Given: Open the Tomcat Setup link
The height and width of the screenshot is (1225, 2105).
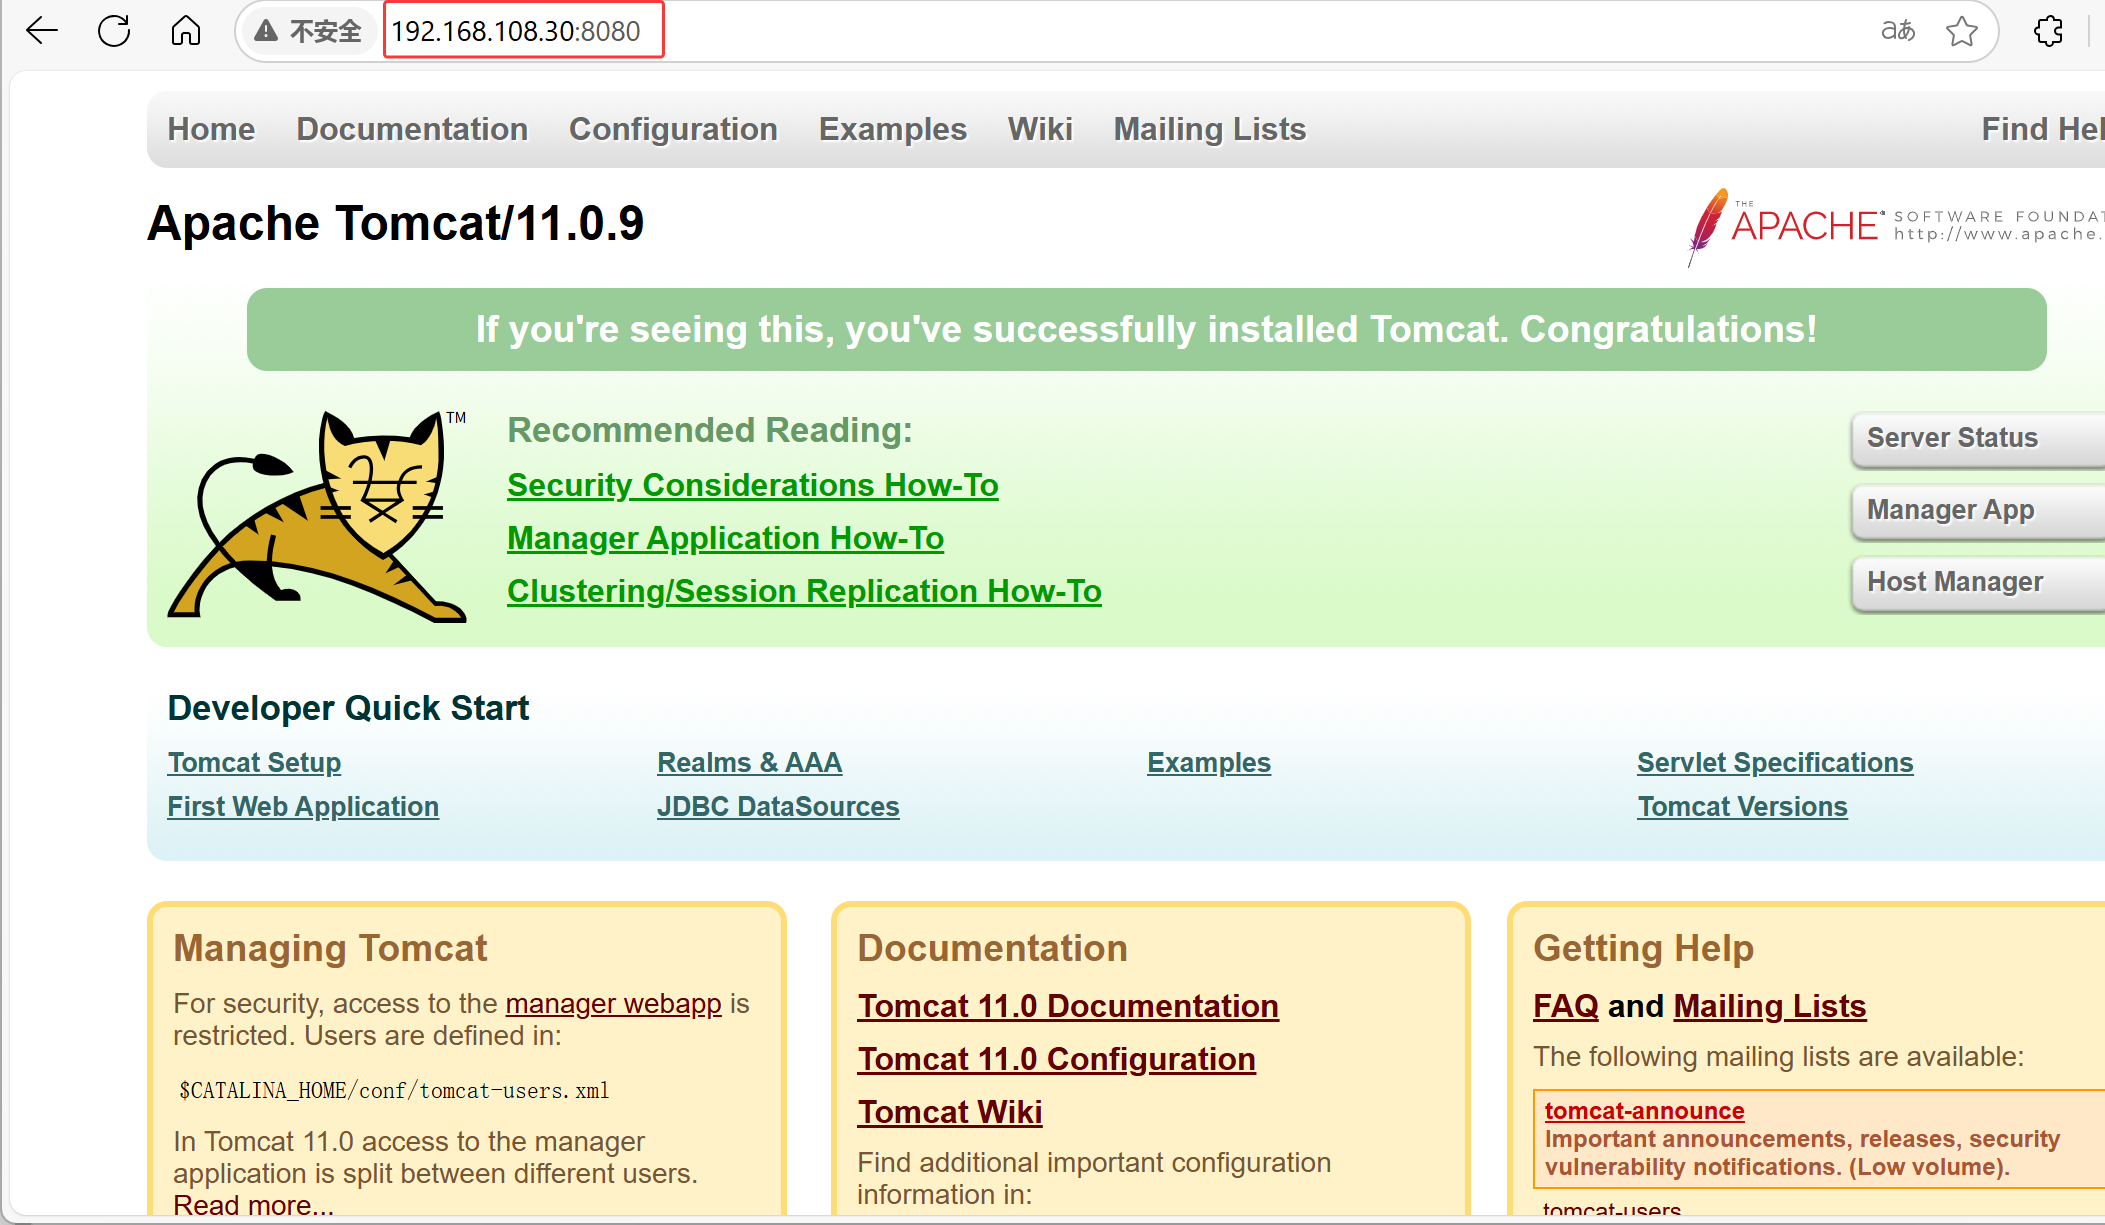Looking at the screenshot, I should click(x=254, y=762).
